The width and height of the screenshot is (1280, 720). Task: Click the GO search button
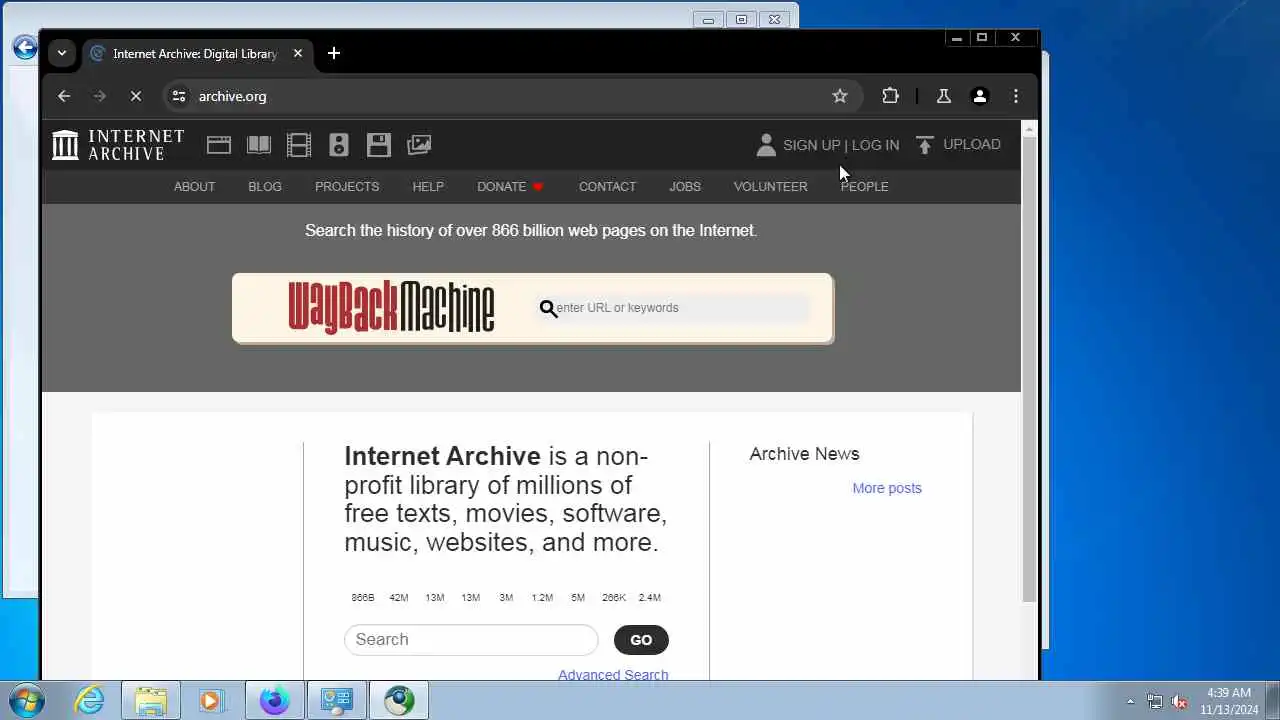coord(641,640)
